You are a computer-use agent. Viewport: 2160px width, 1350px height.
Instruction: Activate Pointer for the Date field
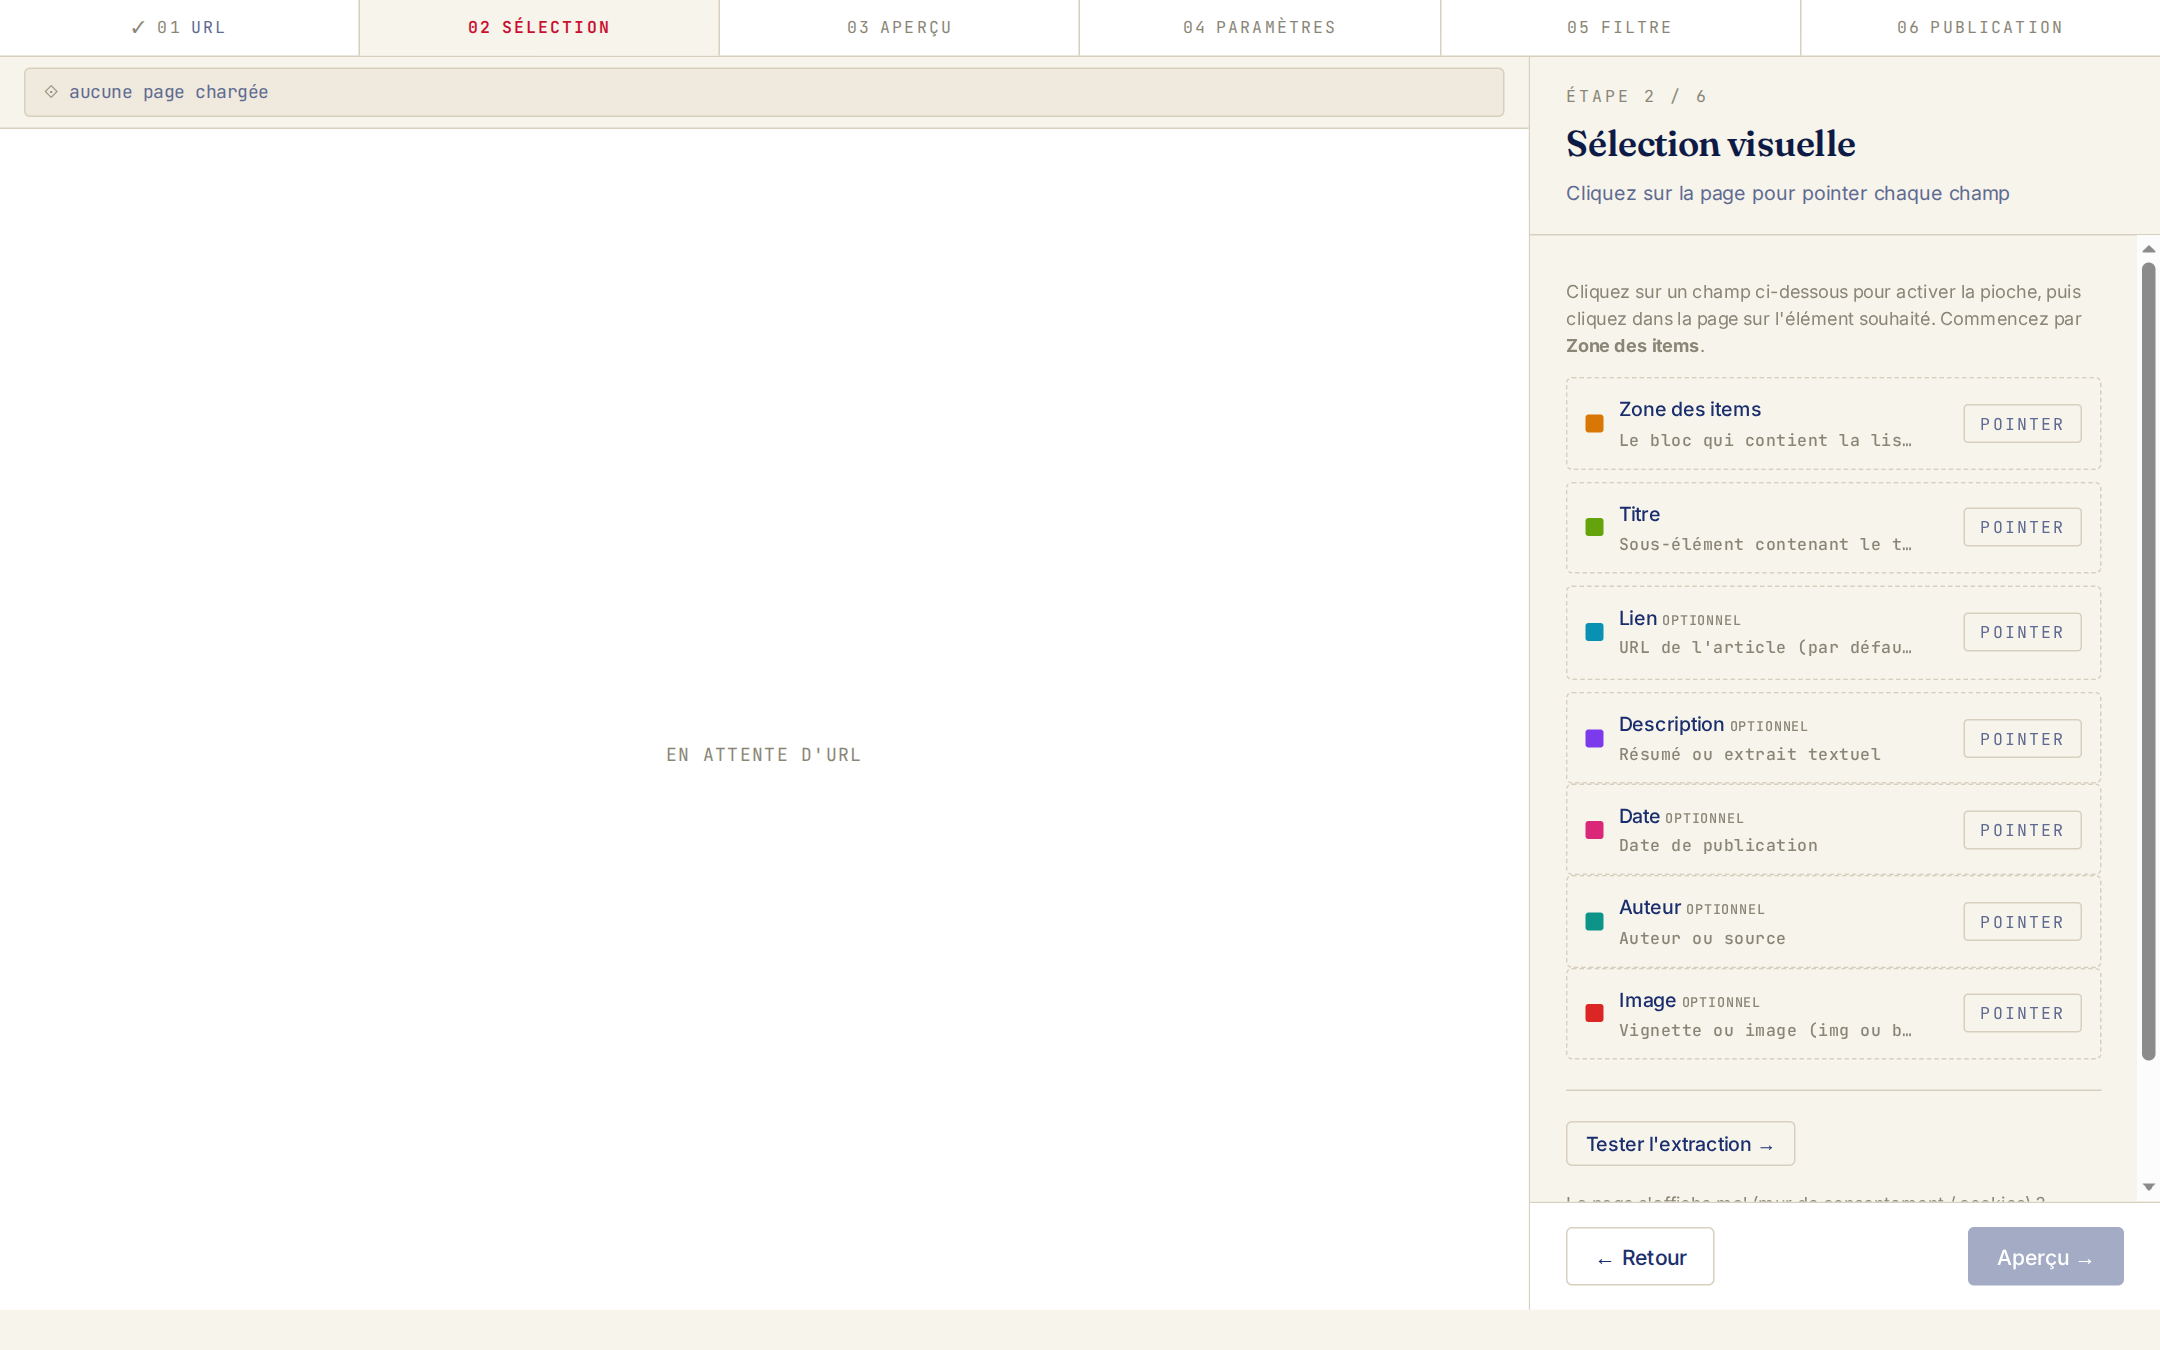(2022, 830)
